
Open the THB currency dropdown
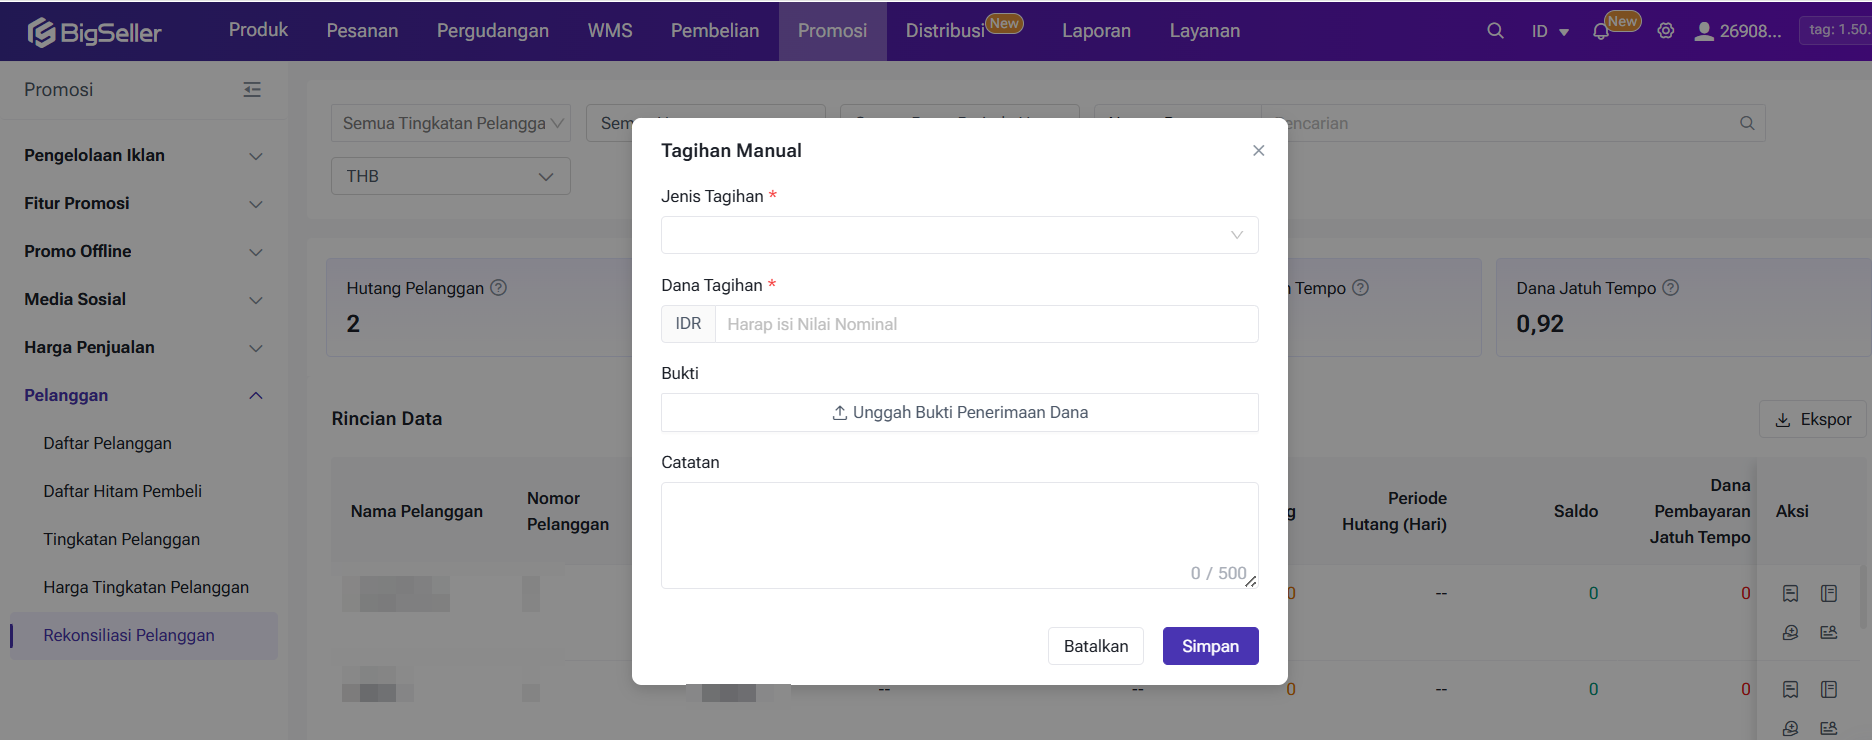pos(450,176)
